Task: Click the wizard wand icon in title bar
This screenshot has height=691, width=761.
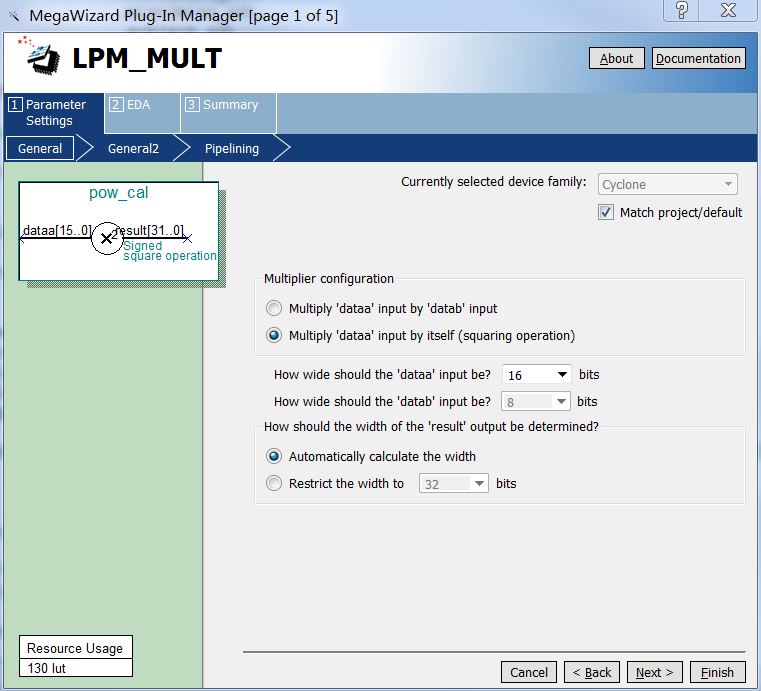Action: [x=15, y=16]
